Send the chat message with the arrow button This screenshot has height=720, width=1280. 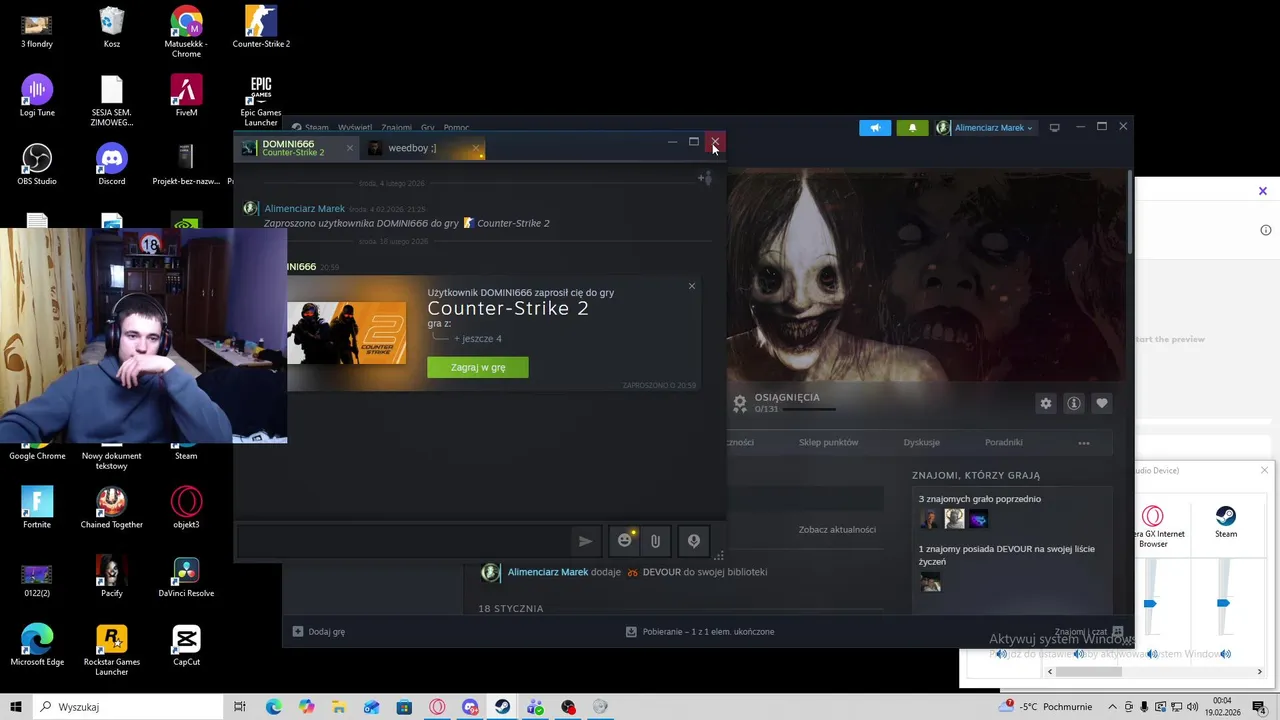tap(585, 541)
